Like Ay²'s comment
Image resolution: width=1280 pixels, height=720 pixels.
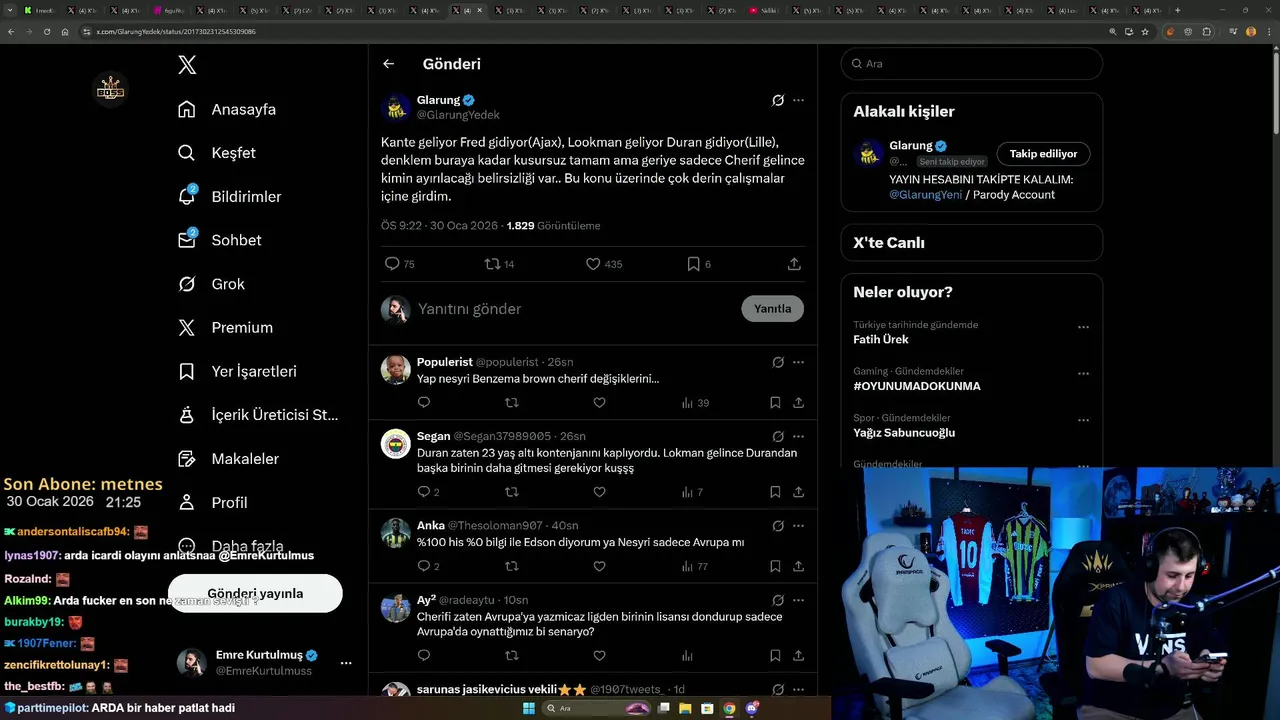click(x=599, y=656)
